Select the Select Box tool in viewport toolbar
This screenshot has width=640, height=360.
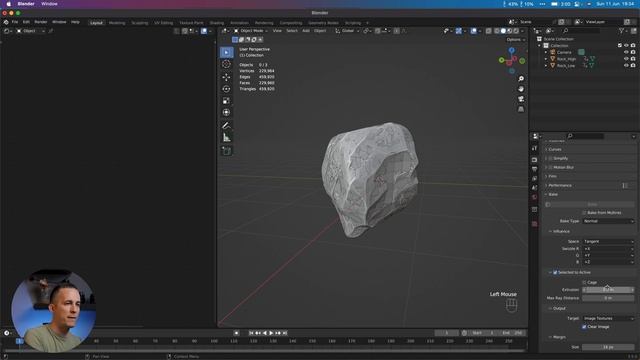tap(227, 52)
